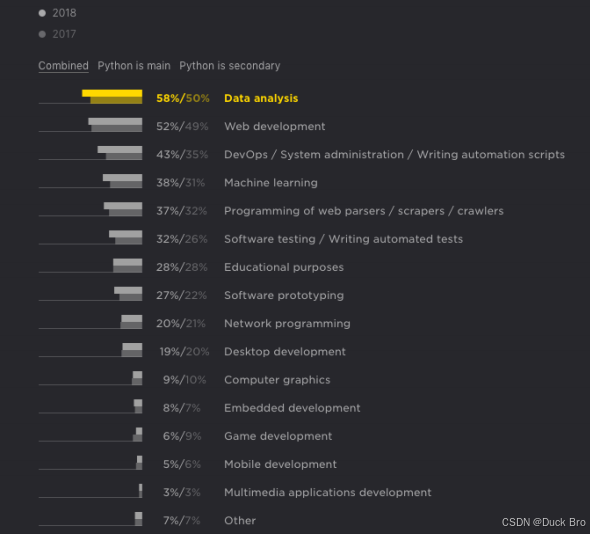590x534 pixels.
Task: Click the Game development label
Action: [278, 436]
